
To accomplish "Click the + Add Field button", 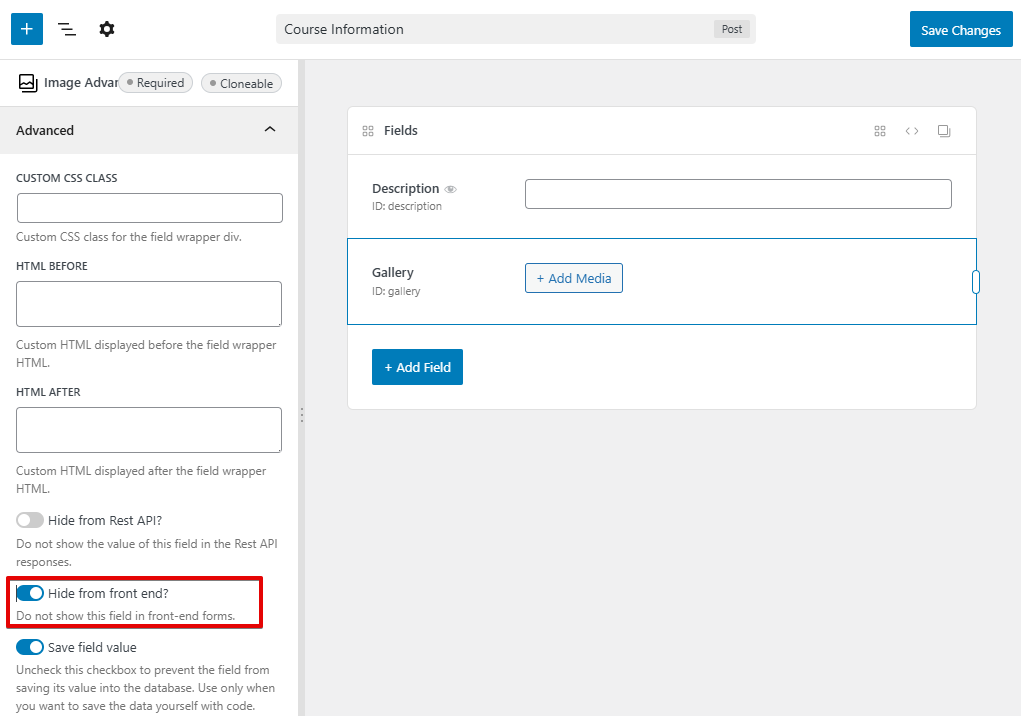I will (417, 367).
